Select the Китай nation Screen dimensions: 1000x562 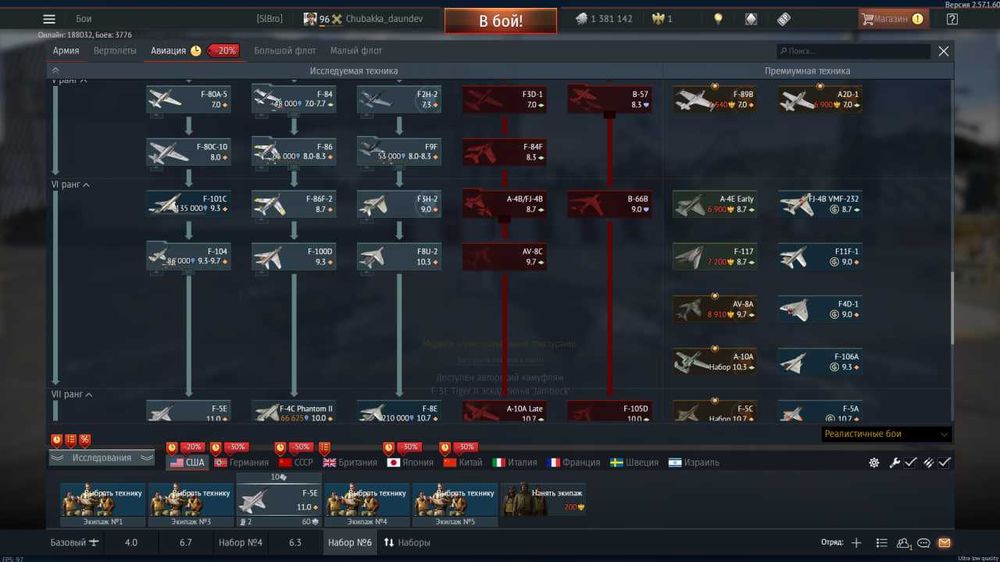pos(463,462)
